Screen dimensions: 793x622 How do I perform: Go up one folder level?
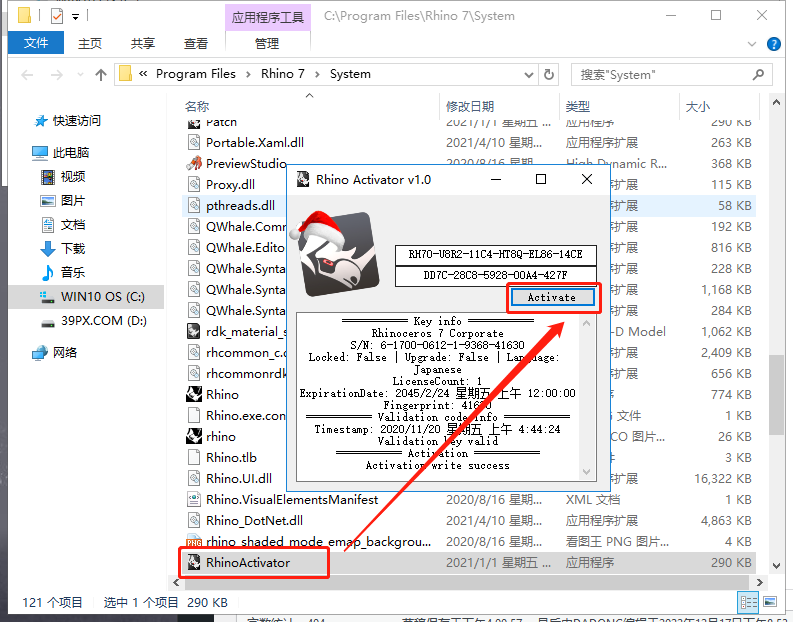point(101,75)
